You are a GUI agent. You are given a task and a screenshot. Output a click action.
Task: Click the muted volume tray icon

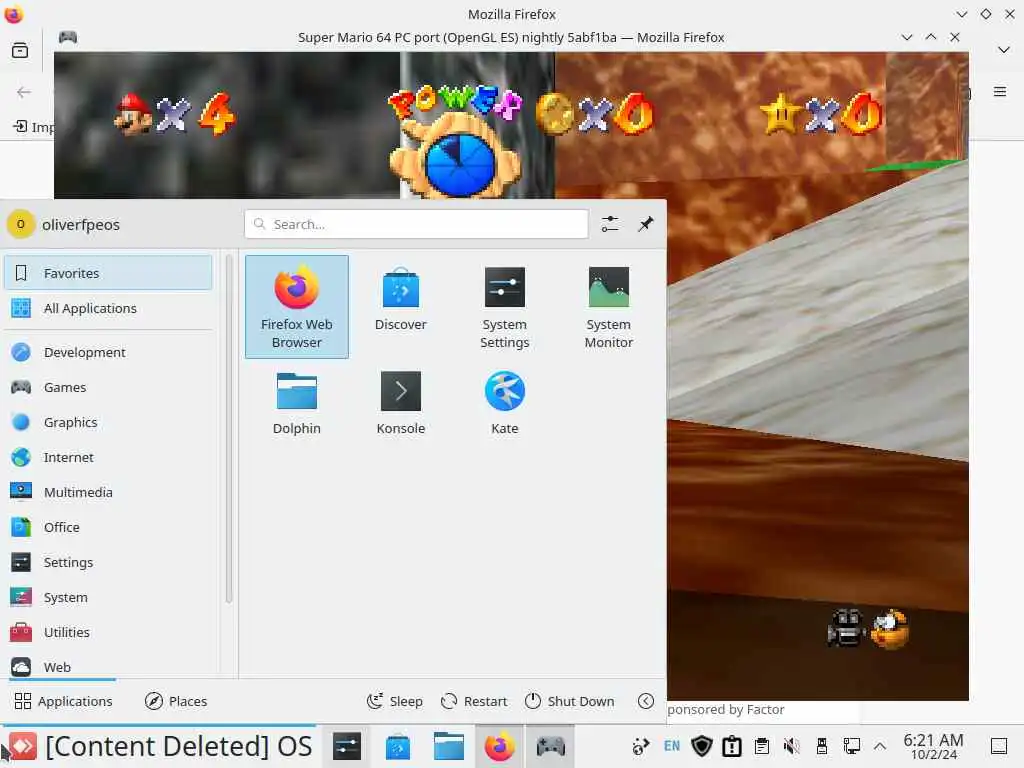792,746
